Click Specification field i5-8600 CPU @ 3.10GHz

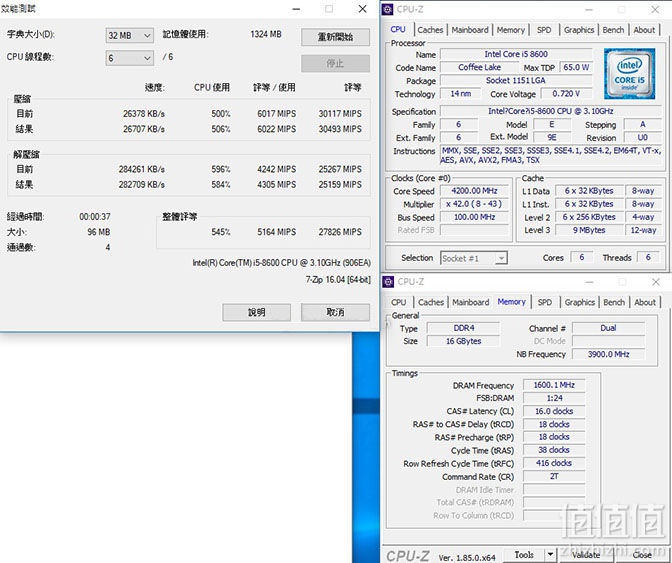pyautogui.click(x=551, y=111)
